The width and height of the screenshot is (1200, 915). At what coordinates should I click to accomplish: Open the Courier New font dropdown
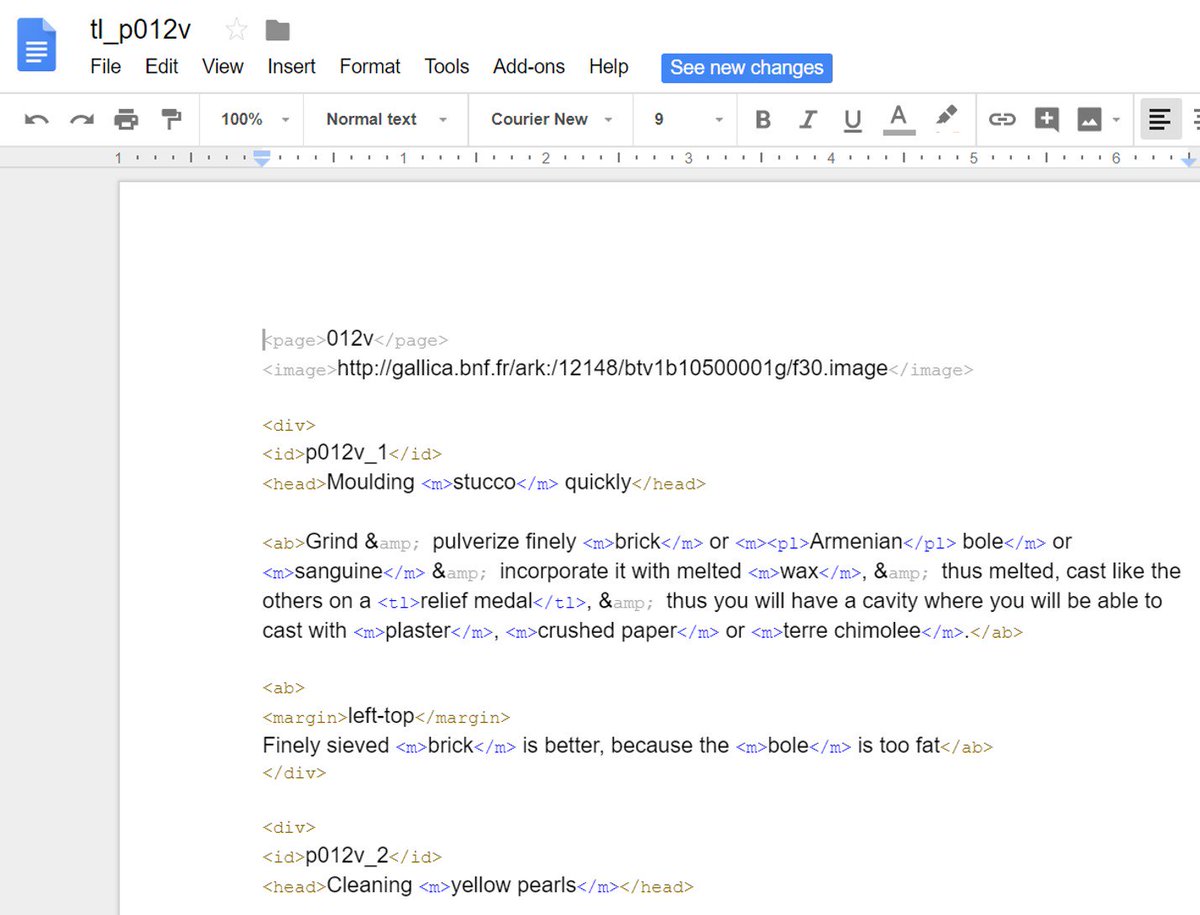(x=552, y=119)
